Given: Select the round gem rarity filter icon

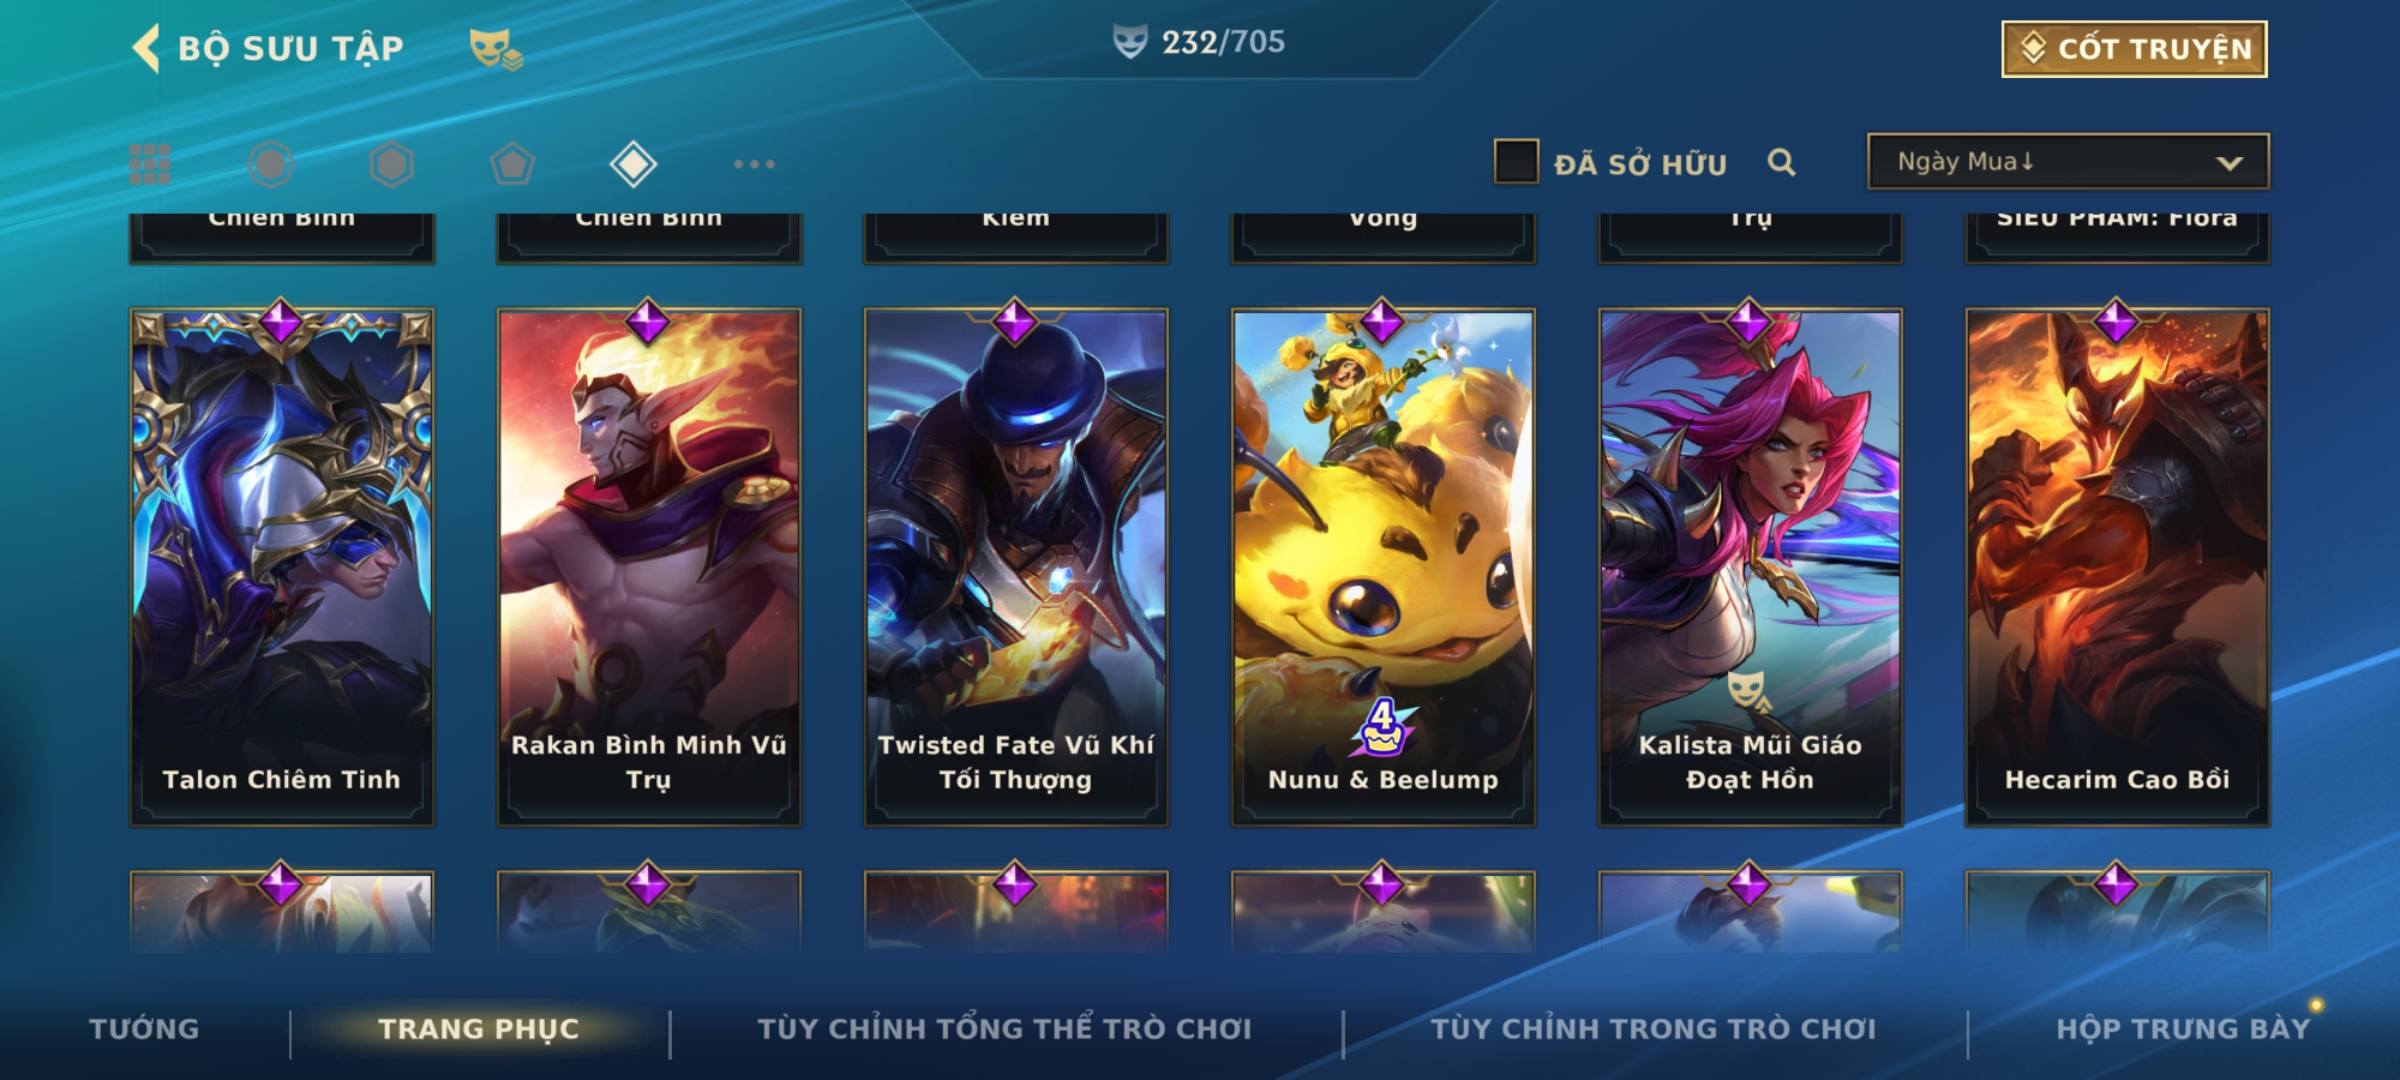Looking at the screenshot, I should (x=270, y=164).
